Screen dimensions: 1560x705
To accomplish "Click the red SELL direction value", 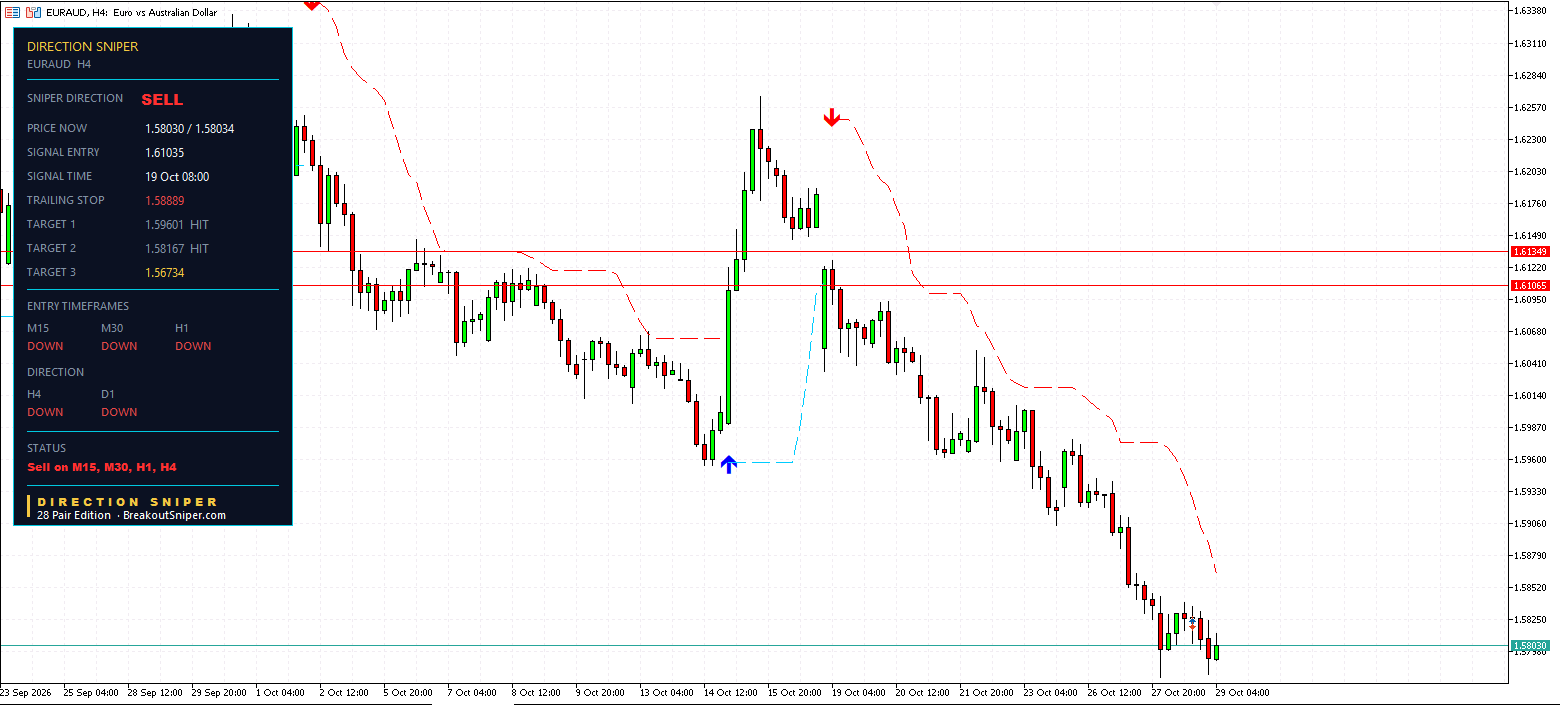I will pos(162,100).
